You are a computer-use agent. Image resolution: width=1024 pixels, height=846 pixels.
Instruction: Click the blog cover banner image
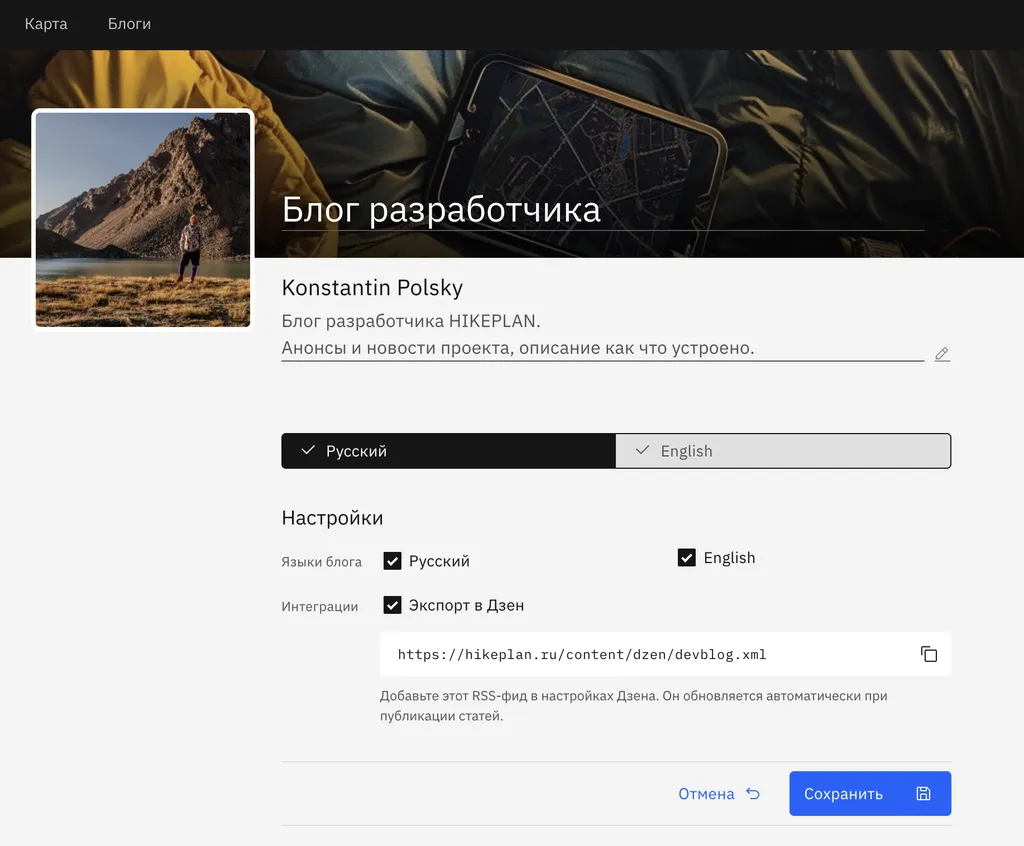click(640, 120)
